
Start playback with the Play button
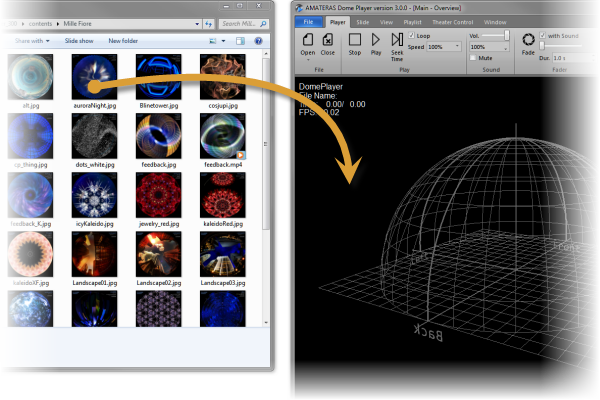coord(376,40)
